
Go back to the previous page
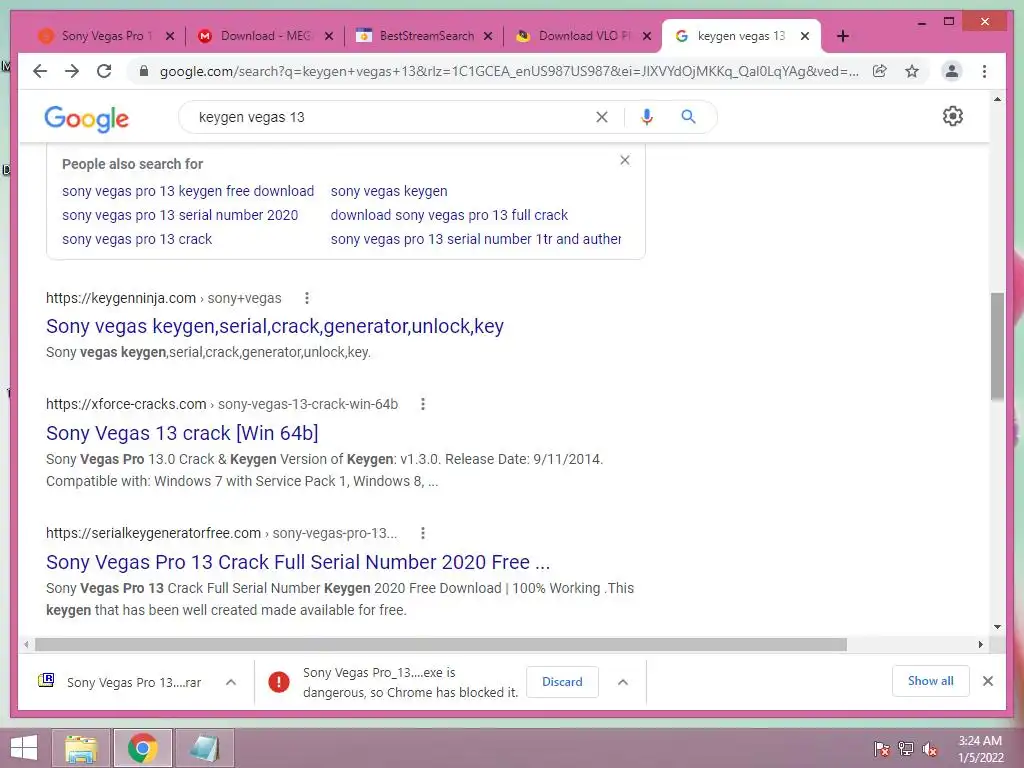click(40, 71)
